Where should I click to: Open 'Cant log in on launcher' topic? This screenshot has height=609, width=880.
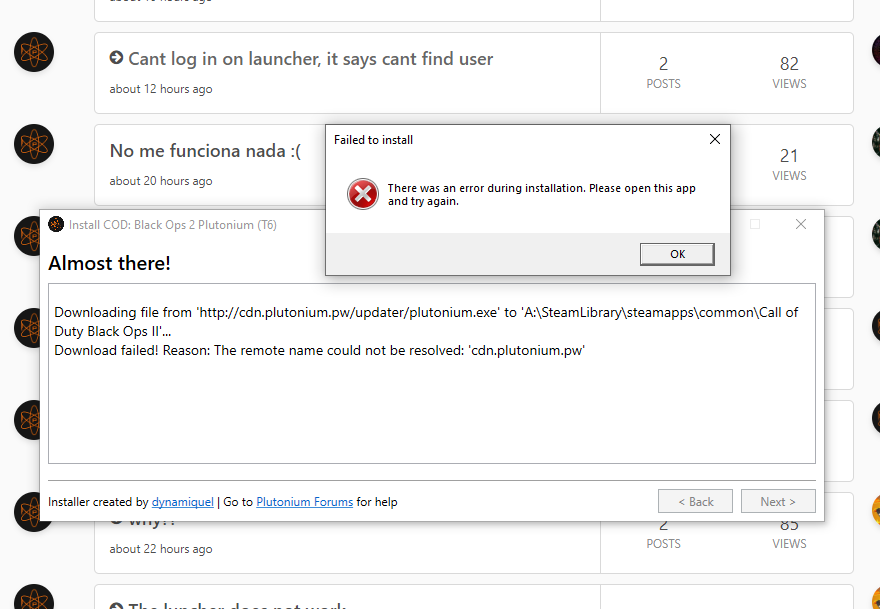point(310,58)
